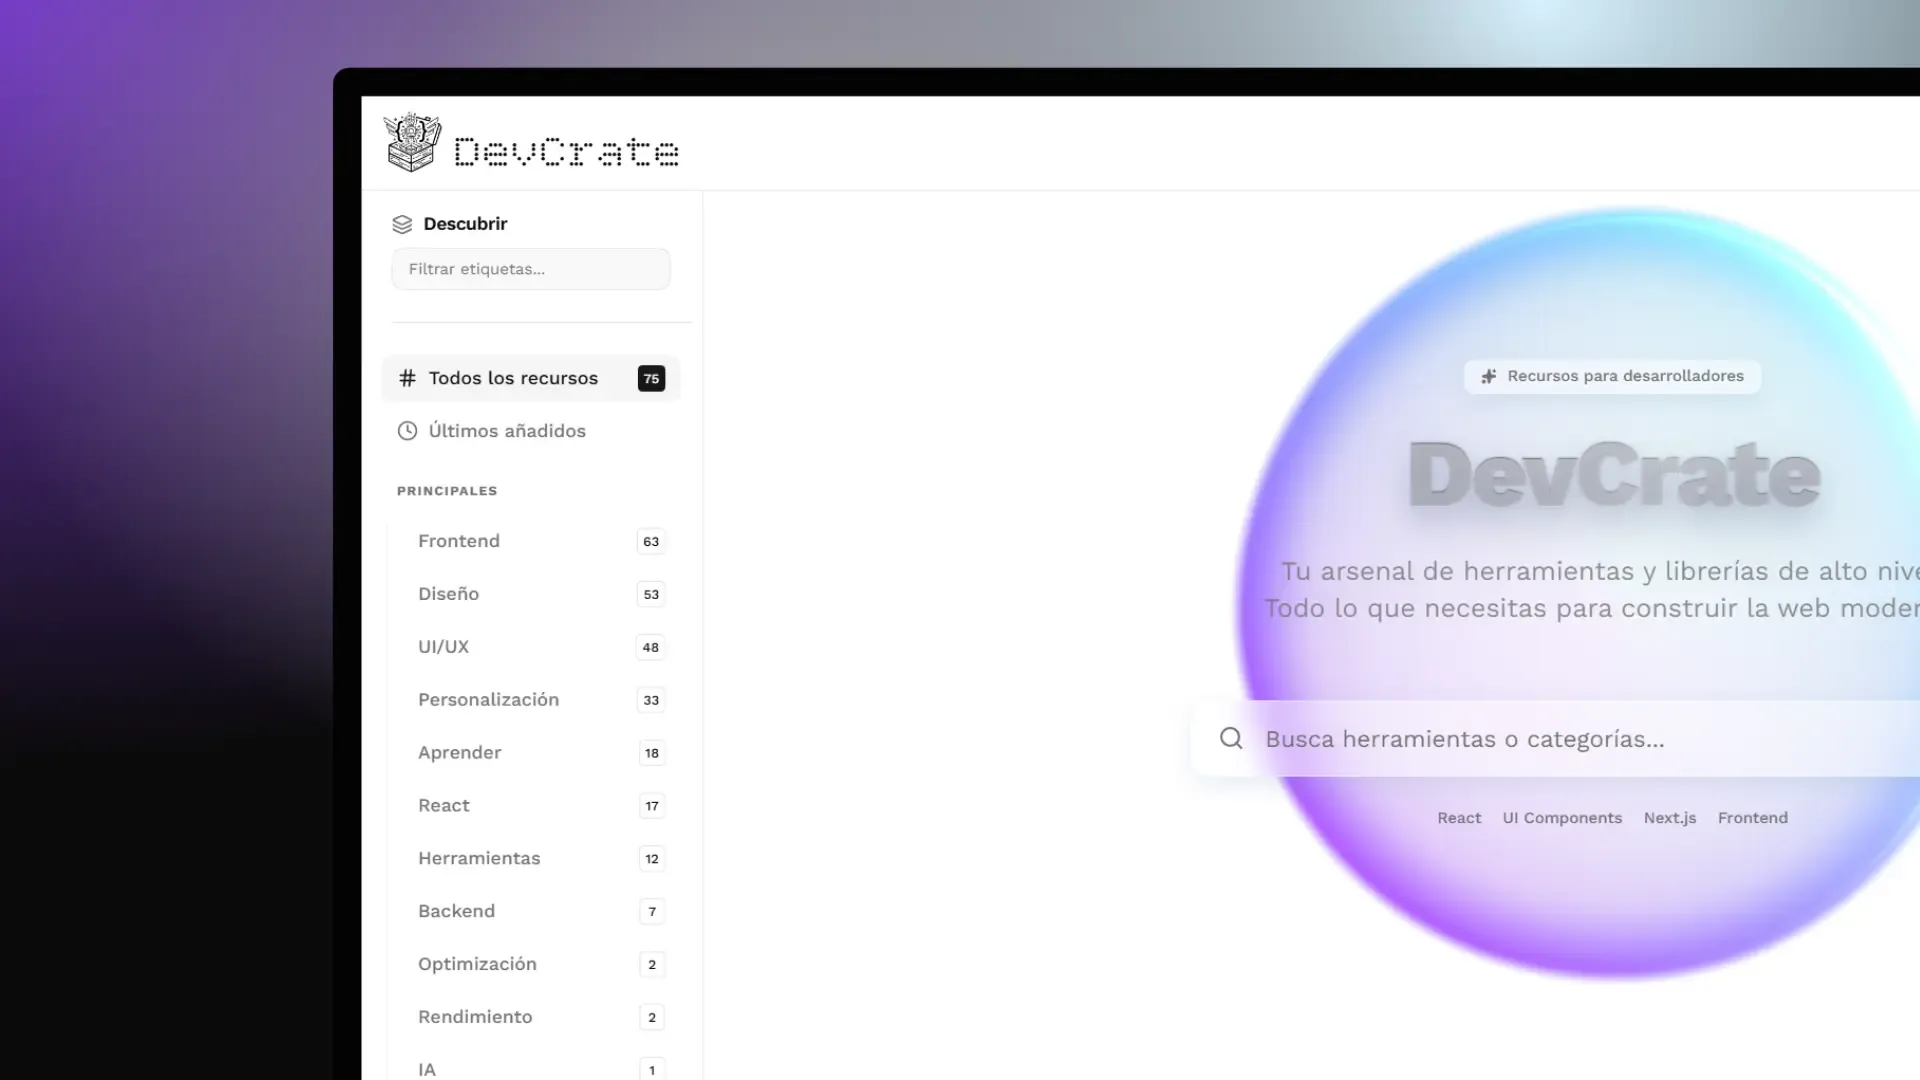Select the Aprender category
Screen dimensions: 1920x1080
[x=460, y=753]
